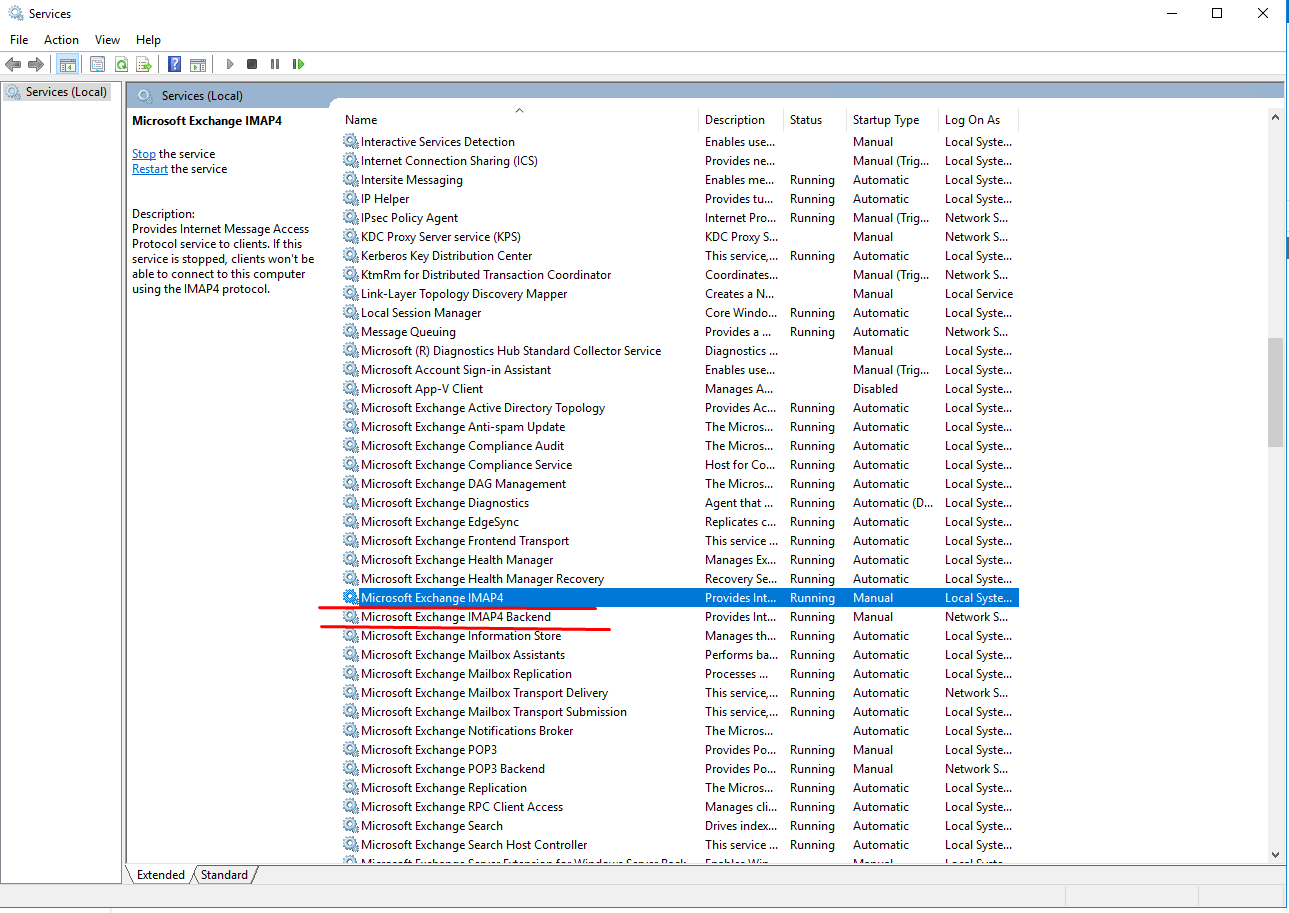Pause the service using the pause icon

(275, 63)
